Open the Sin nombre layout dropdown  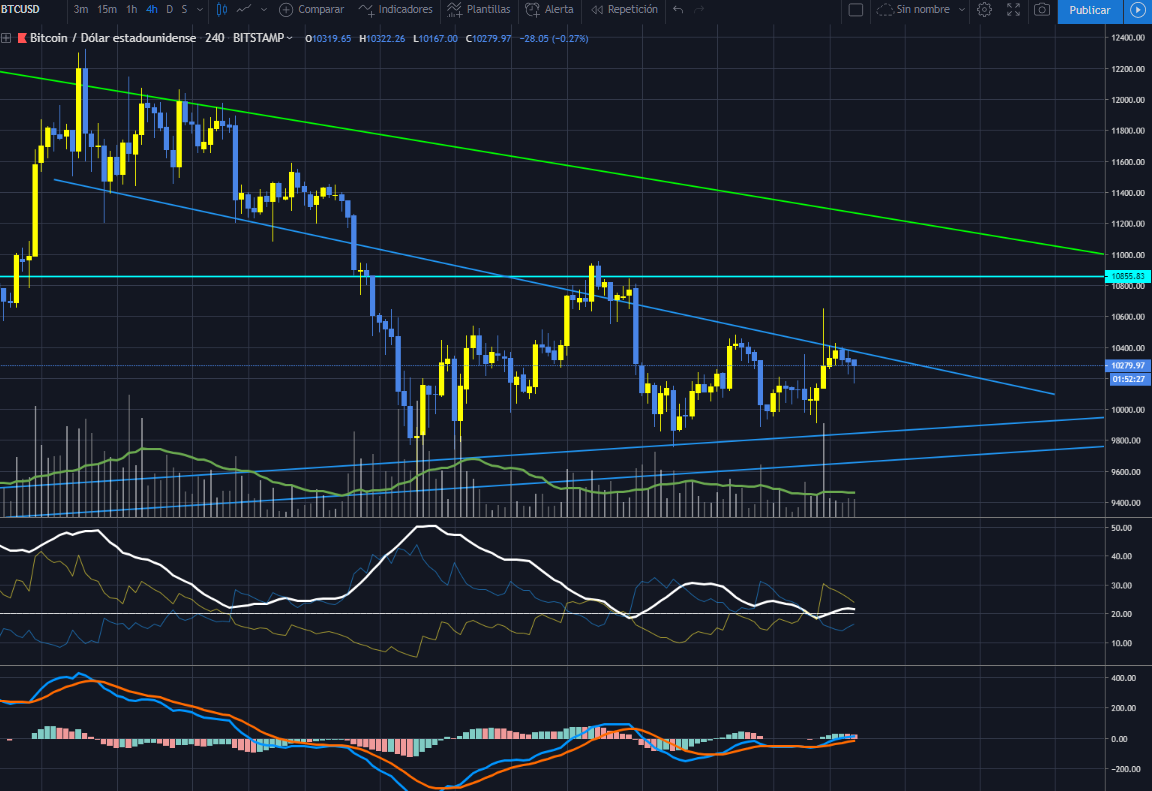(x=920, y=10)
